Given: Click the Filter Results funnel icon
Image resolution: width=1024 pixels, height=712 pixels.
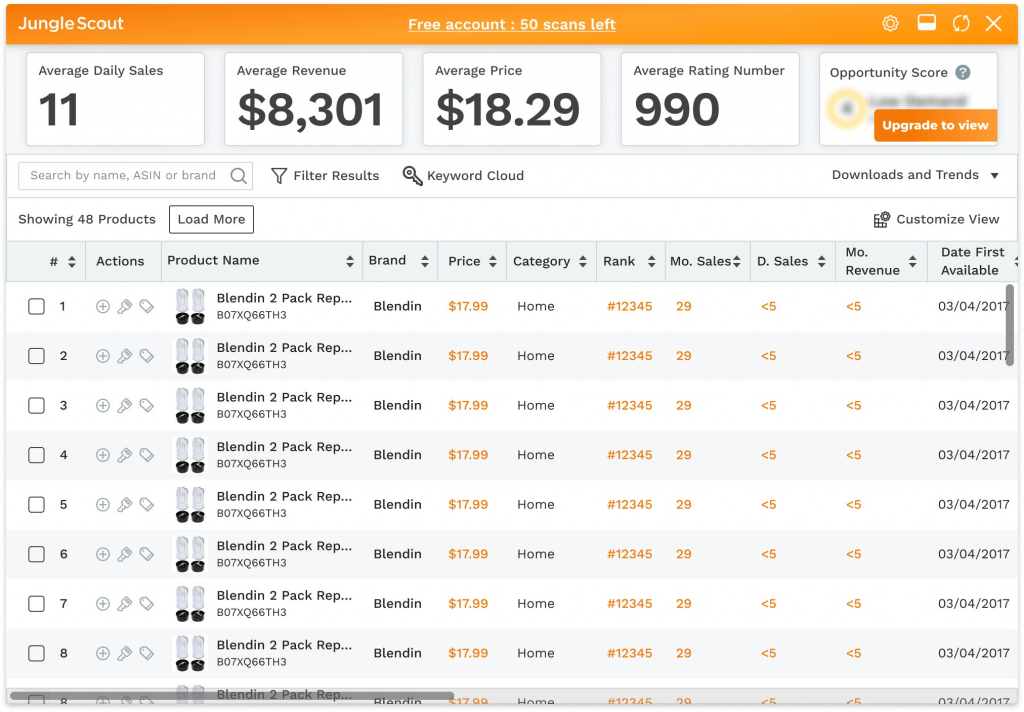Looking at the screenshot, I should 279,176.
